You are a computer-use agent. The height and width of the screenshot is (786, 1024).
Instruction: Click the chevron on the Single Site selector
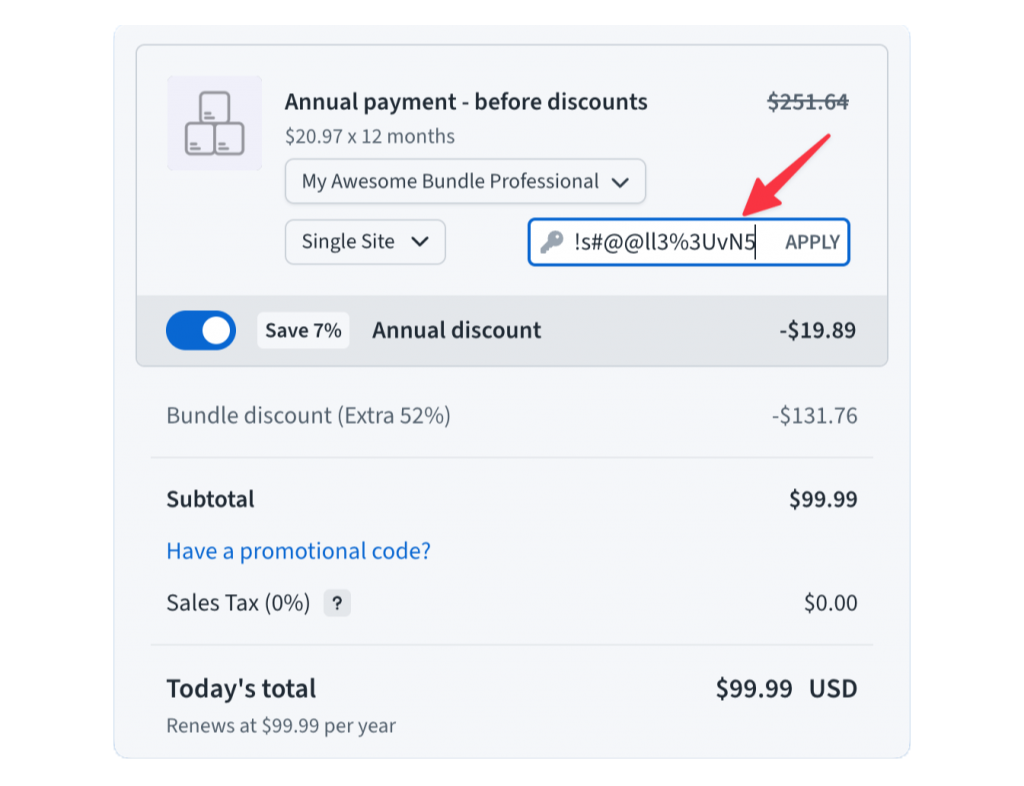(x=420, y=241)
